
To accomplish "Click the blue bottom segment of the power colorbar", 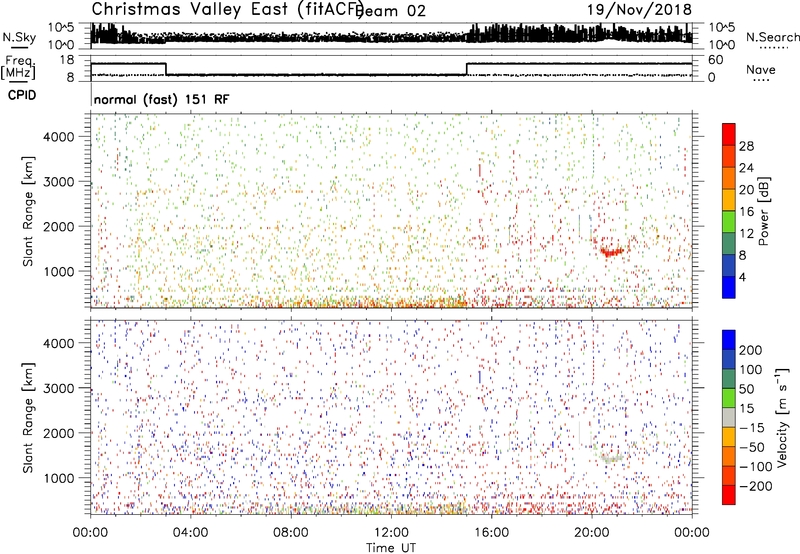I will [x=729, y=287].
